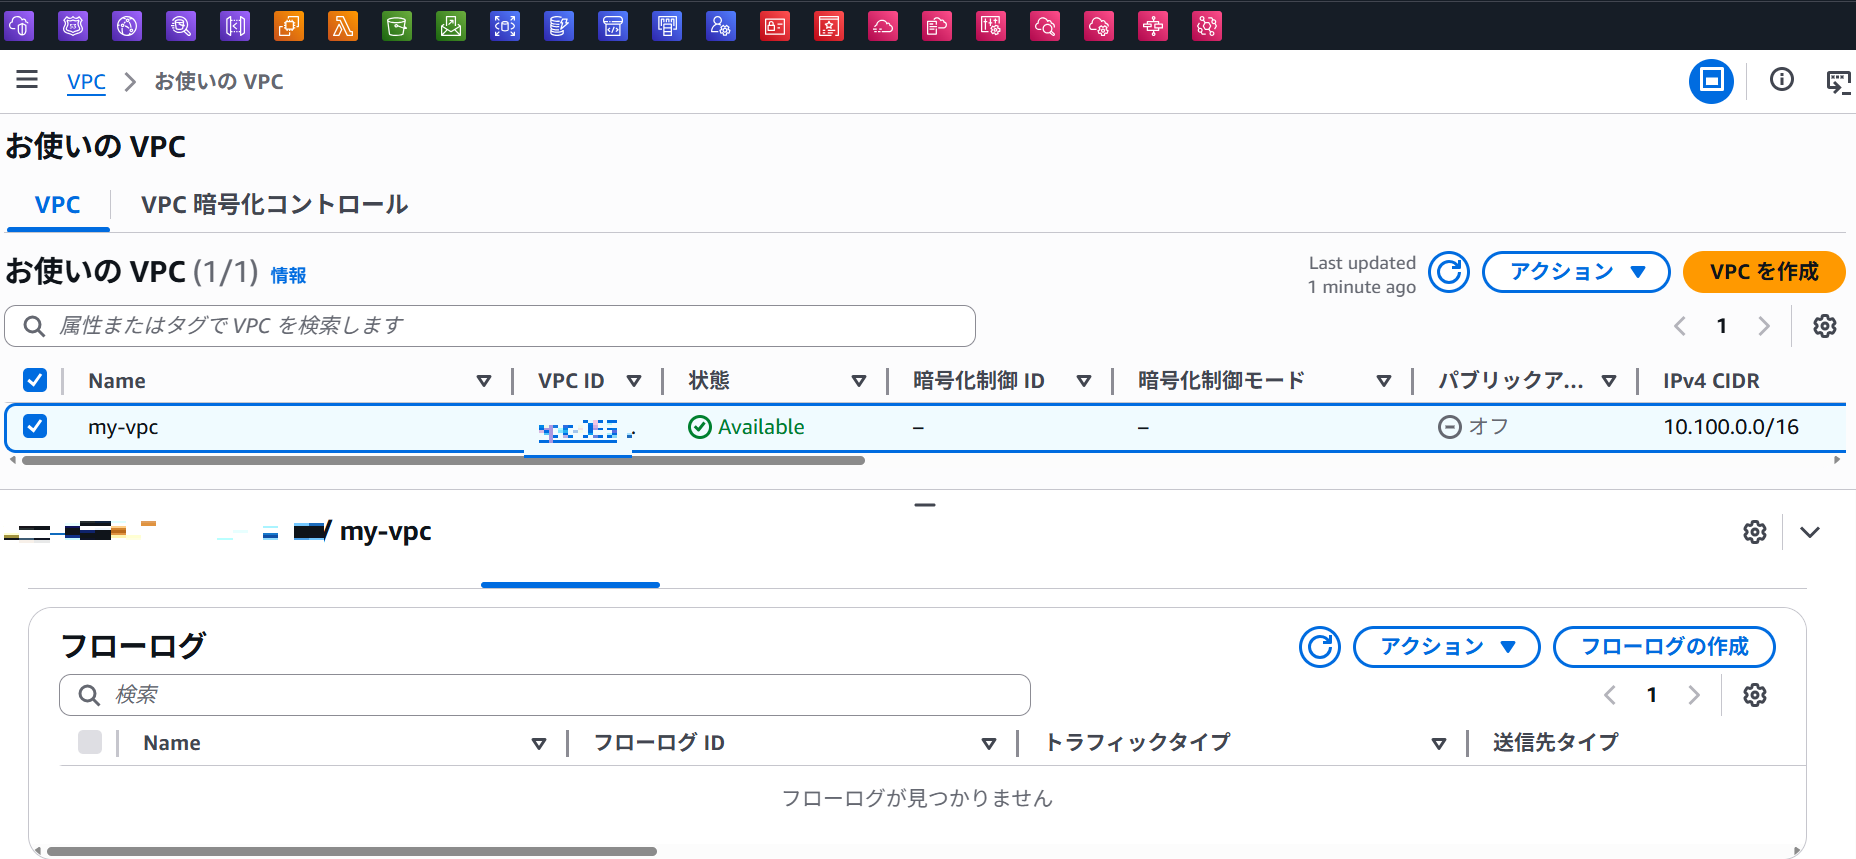The image size is (1856, 859).
Task: Go to previous VPC table page
Action: point(1680,326)
